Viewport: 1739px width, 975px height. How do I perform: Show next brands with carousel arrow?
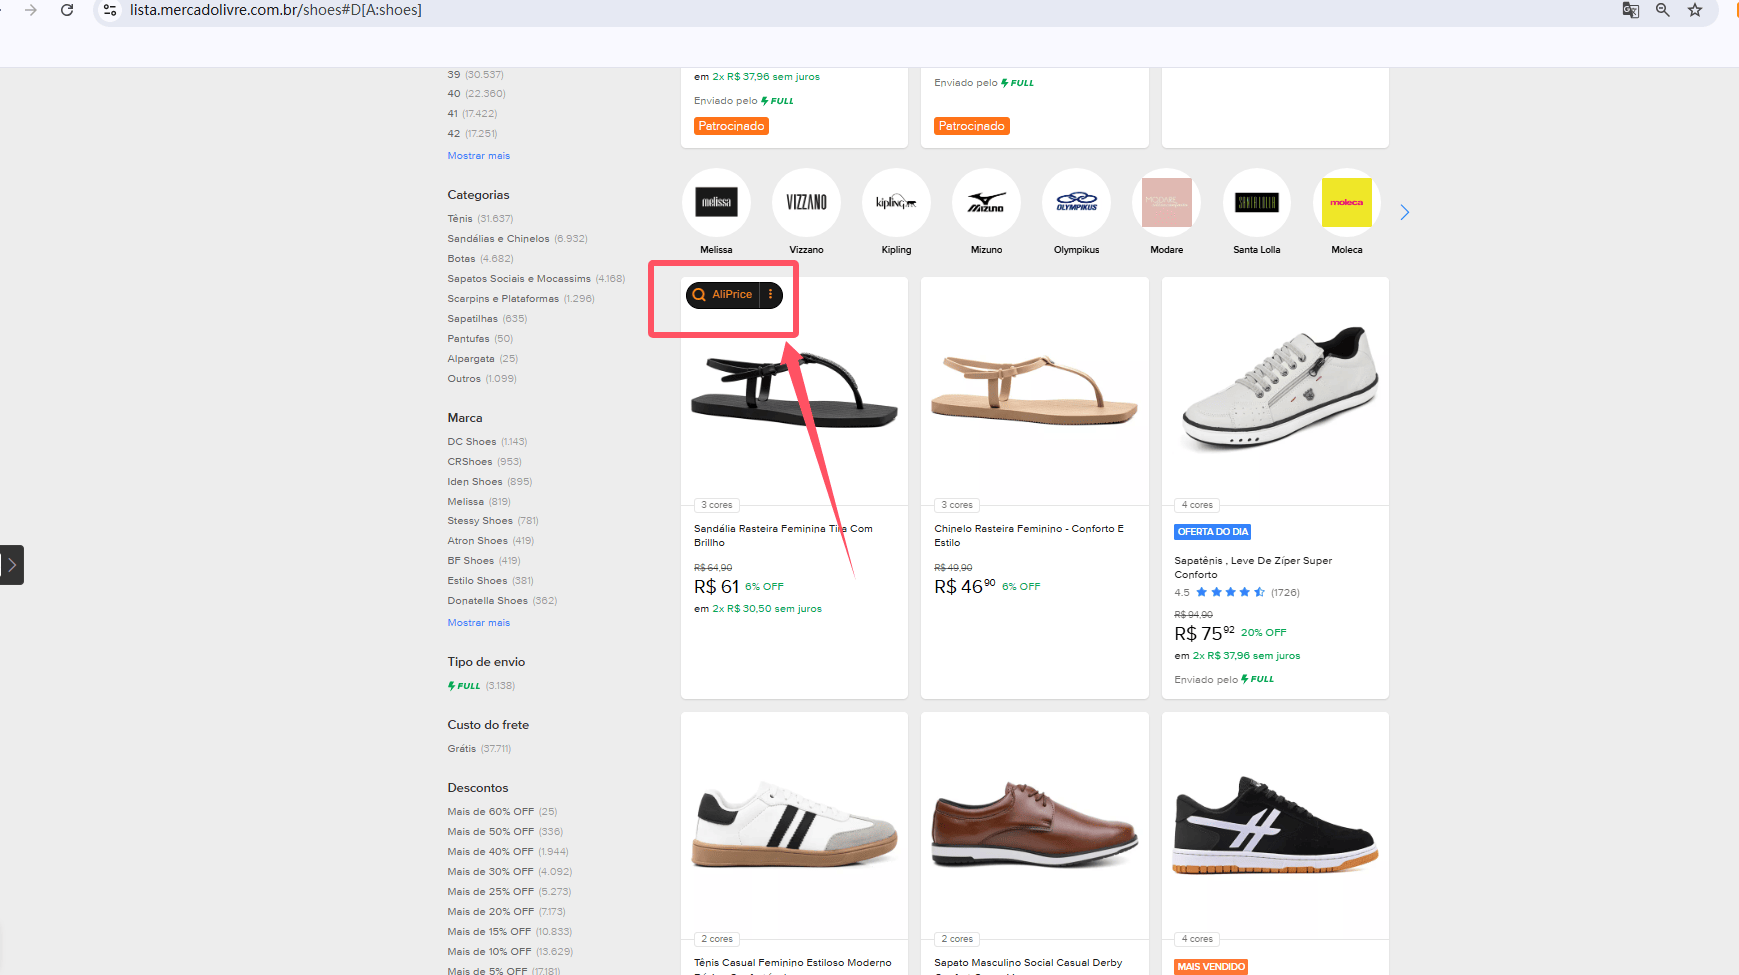click(x=1405, y=212)
